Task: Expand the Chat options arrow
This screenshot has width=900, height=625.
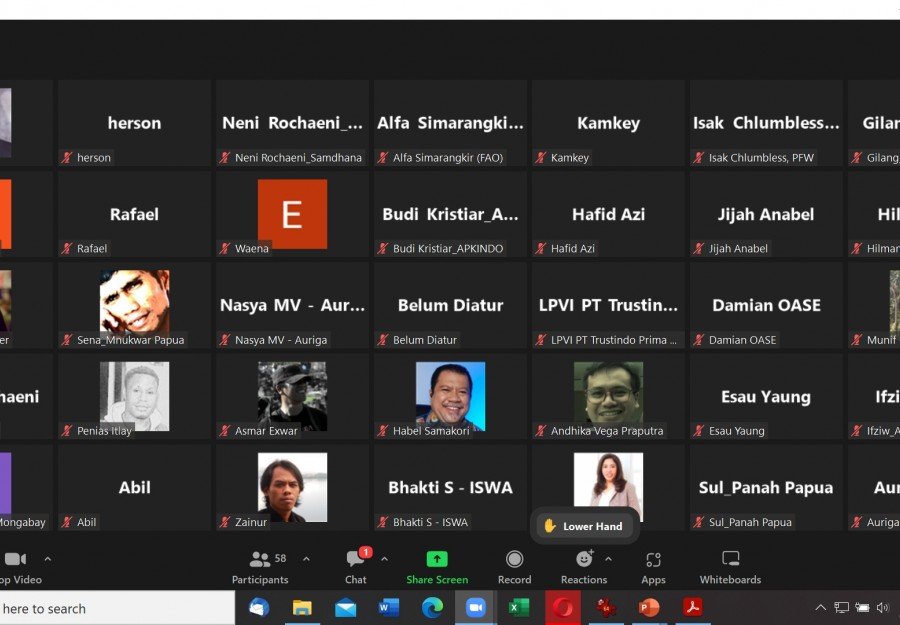Action: (384, 559)
